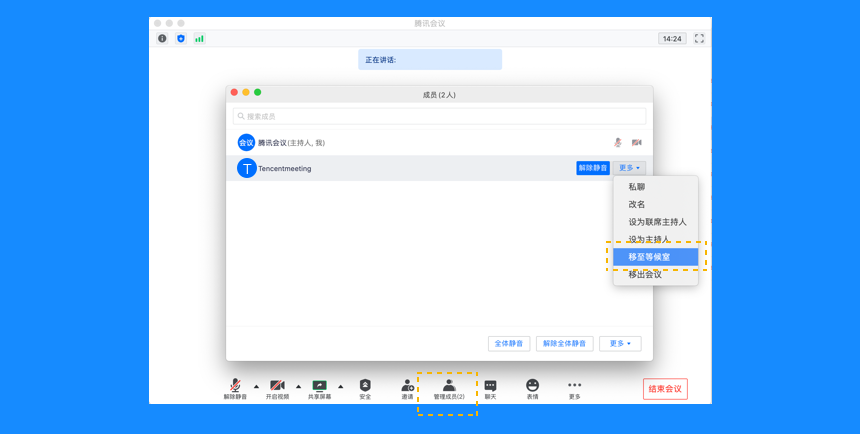The height and width of the screenshot is (434, 860).
Task: Start screen sharing from toolbar
Action: 320,389
